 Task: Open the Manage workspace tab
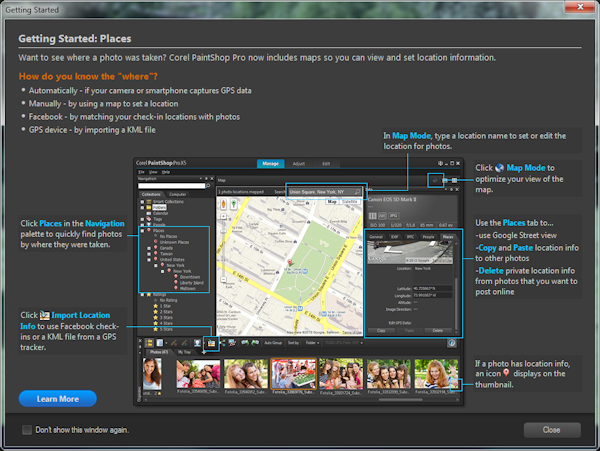[270, 163]
